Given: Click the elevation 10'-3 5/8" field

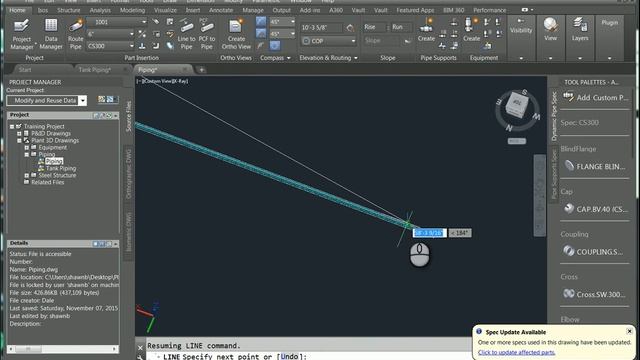Looking at the screenshot, I should [322, 28].
